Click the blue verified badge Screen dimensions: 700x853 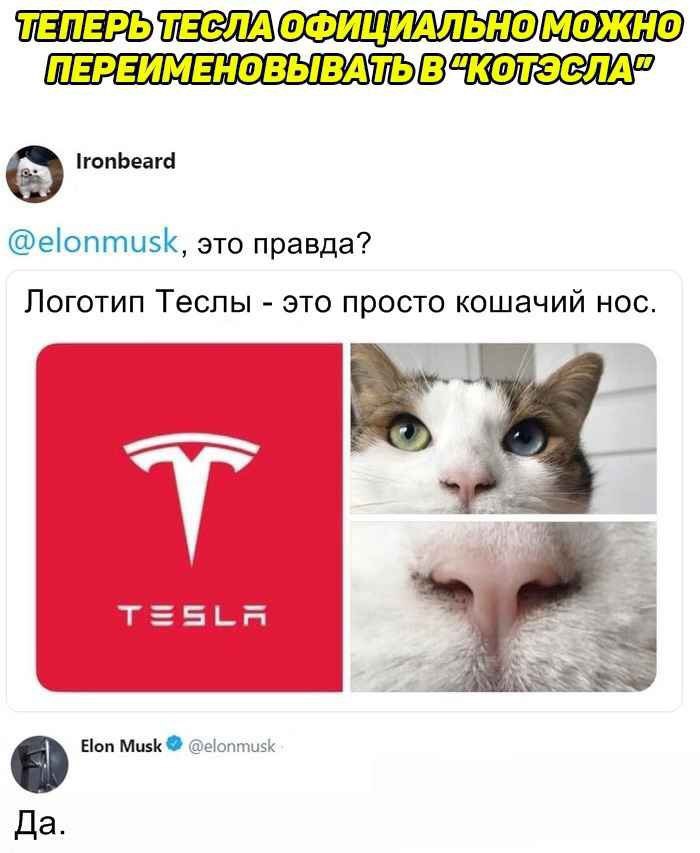point(174,744)
